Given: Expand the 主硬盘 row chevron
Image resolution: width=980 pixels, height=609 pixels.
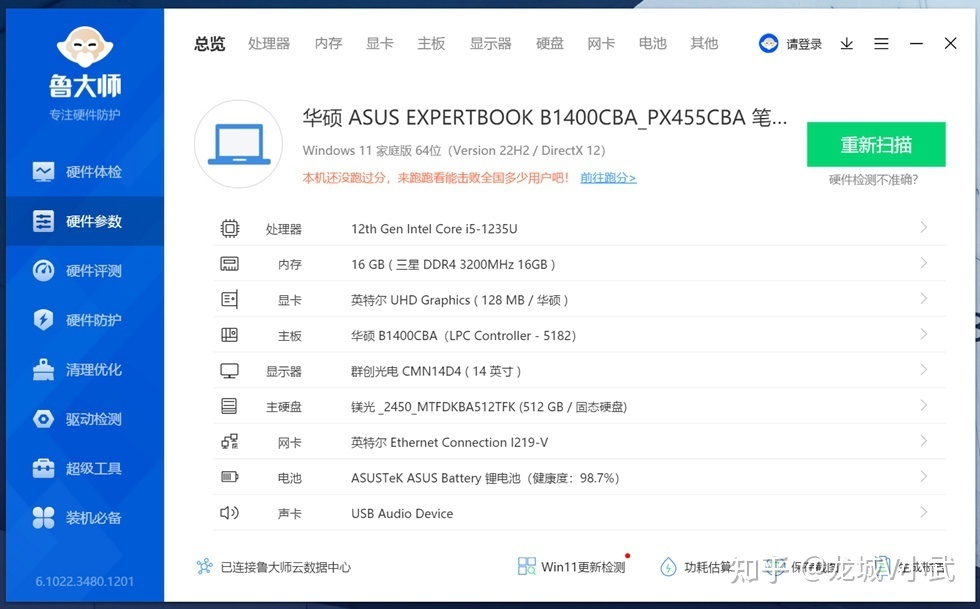Looking at the screenshot, I should (924, 406).
